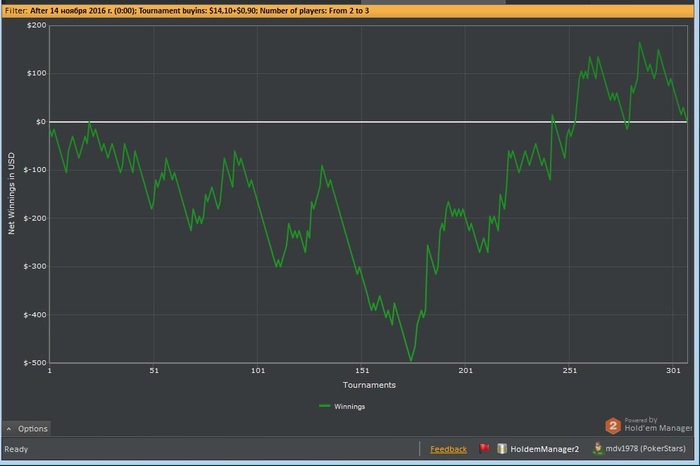Click the Ready status text
The image size is (700, 466).
pos(16,449)
